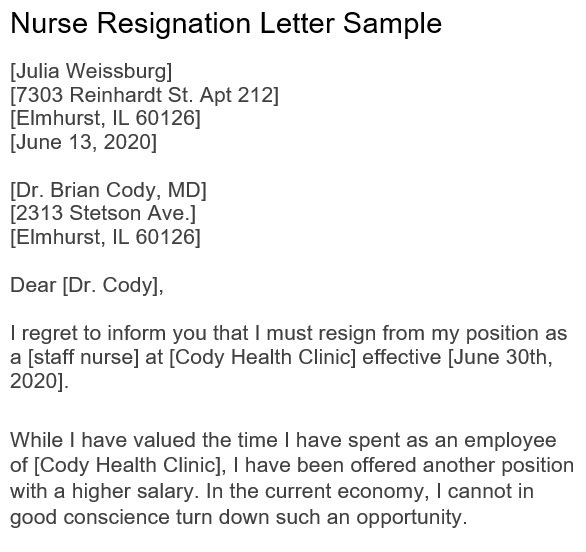Click the 2313 Stetson Ave. line
This screenshot has height=552, width=586.
click(x=103, y=213)
